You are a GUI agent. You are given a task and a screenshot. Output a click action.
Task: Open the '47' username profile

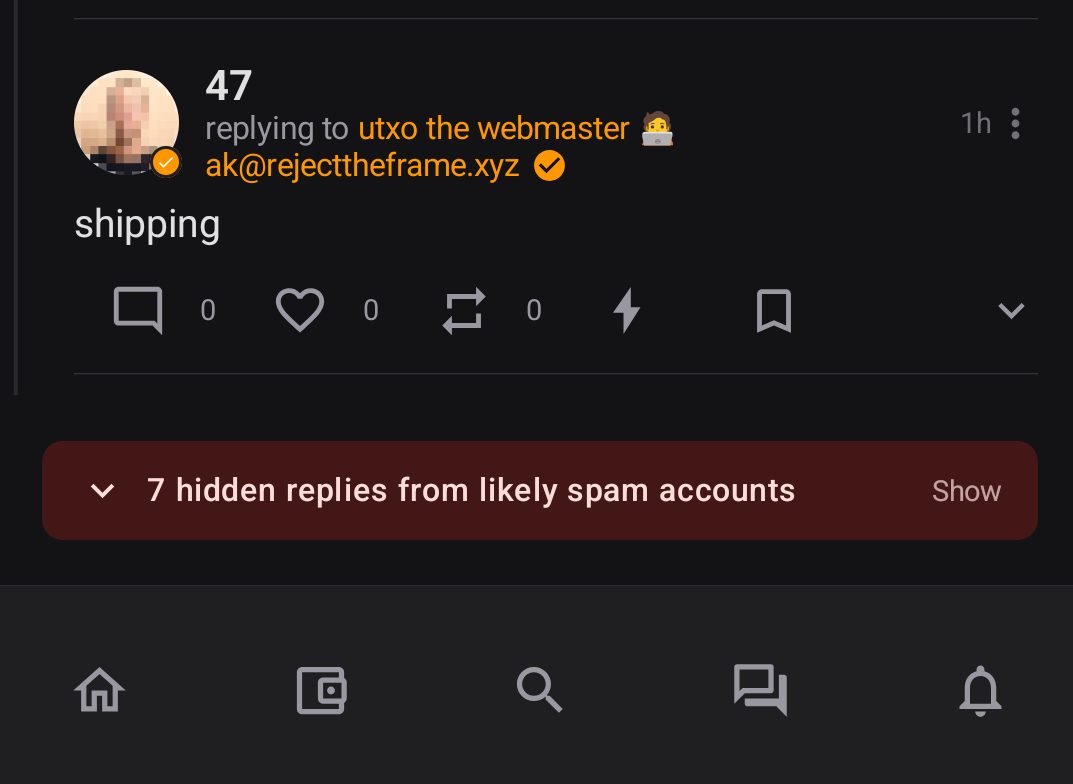pyautogui.click(x=229, y=86)
